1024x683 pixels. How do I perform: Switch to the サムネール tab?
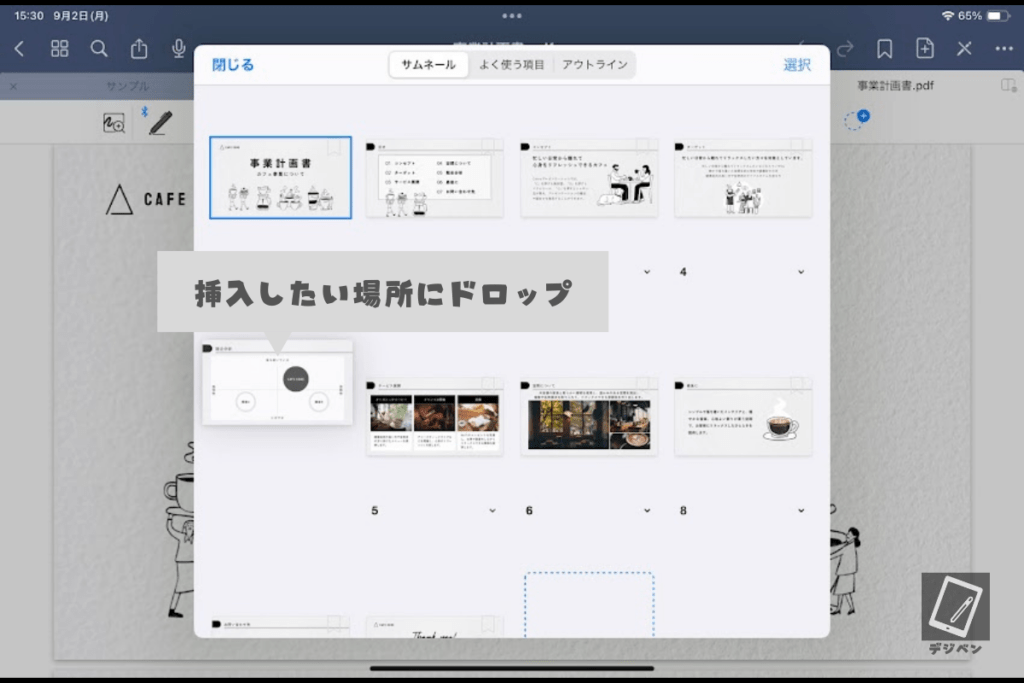tap(428, 65)
